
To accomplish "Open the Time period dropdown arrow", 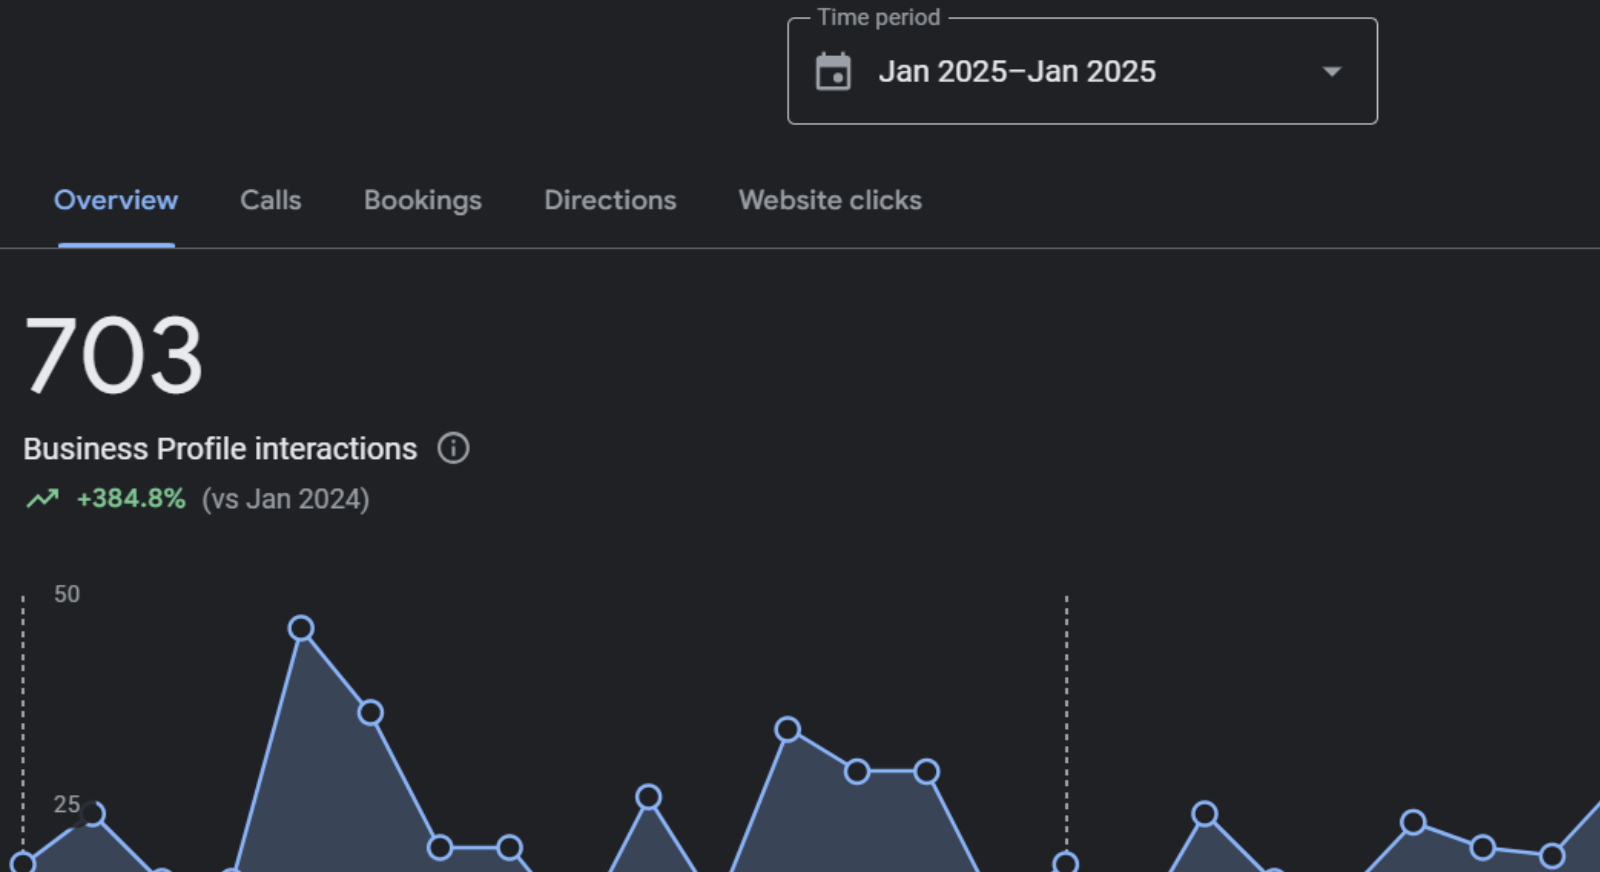I will point(1331,72).
